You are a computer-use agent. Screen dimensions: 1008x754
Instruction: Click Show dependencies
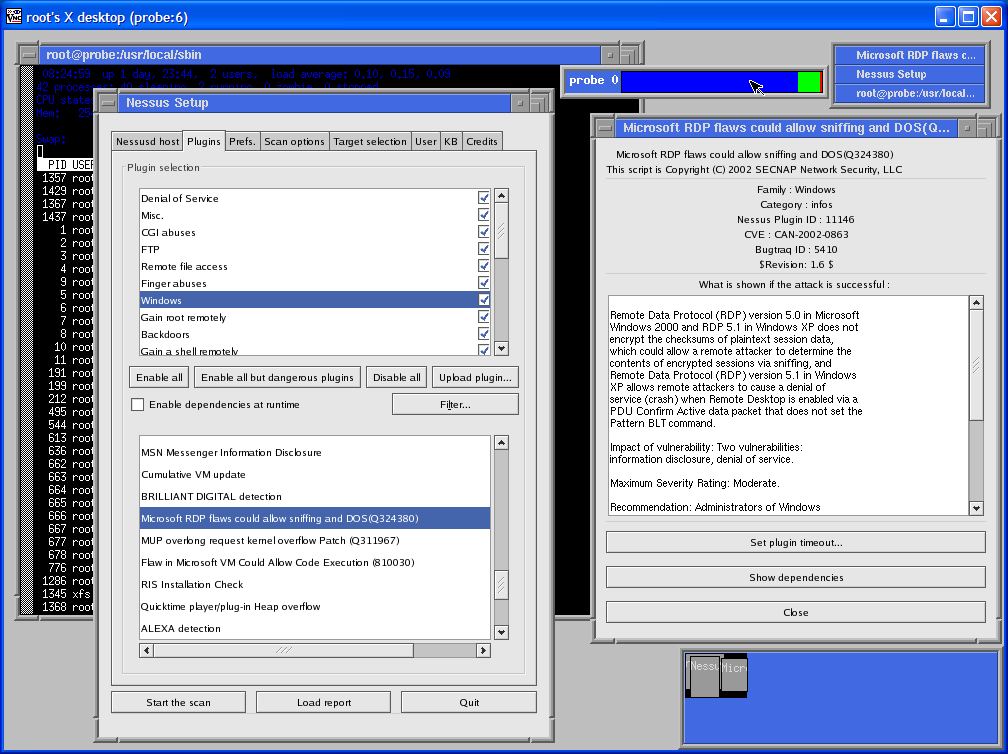tap(796, 577)
